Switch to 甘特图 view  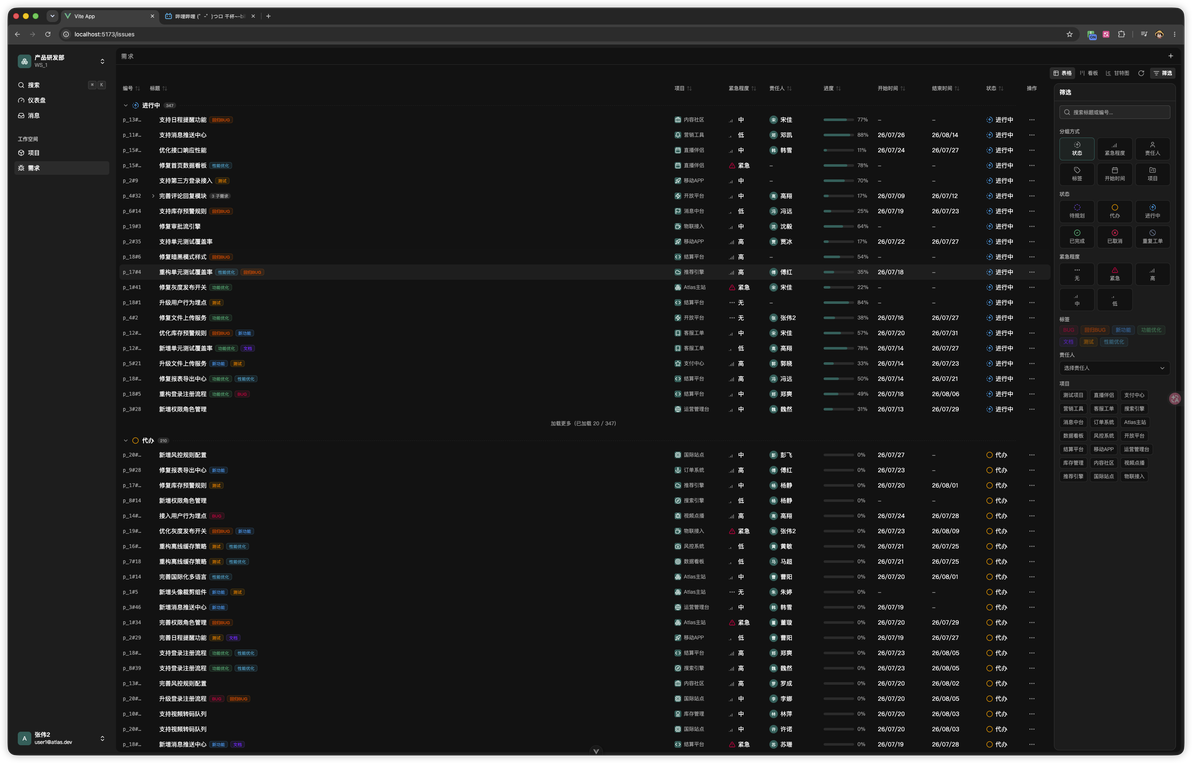[x=1118, y=73]
